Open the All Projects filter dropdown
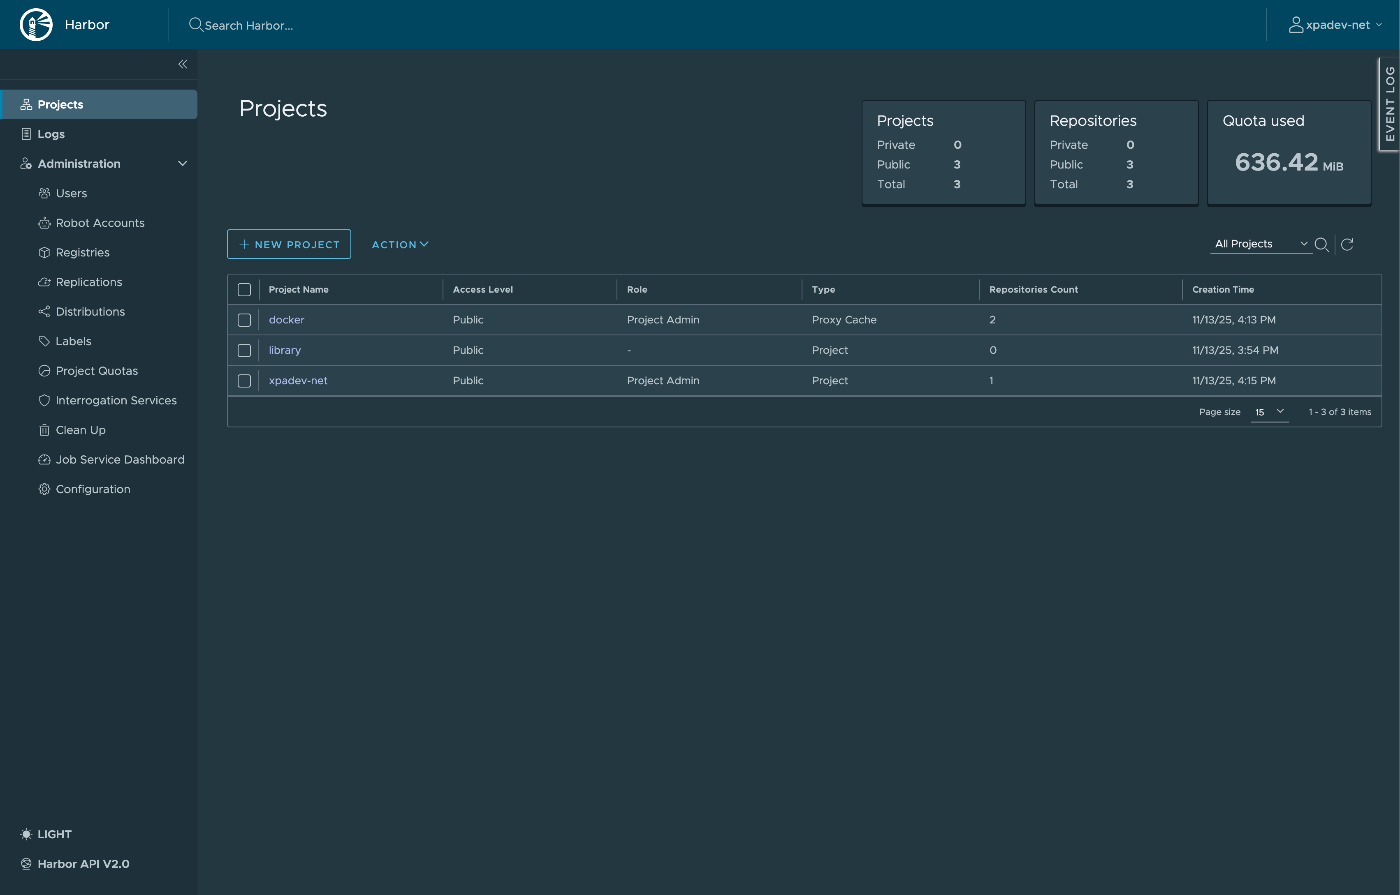This screenshot has width=1400, height=895. [1262, 244]
